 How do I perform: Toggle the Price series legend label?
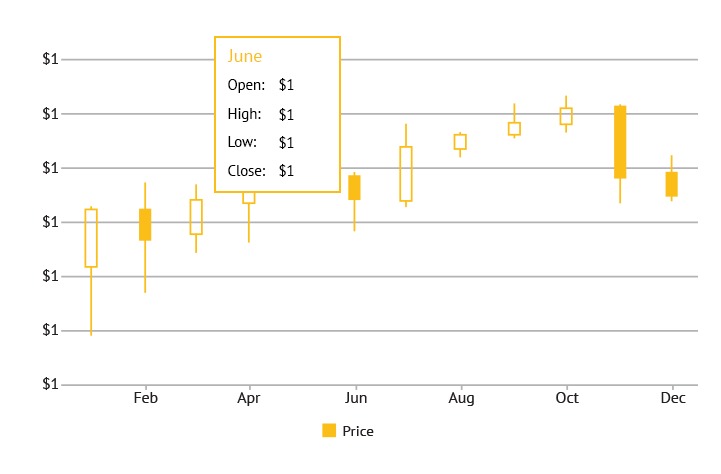[357, 431]
